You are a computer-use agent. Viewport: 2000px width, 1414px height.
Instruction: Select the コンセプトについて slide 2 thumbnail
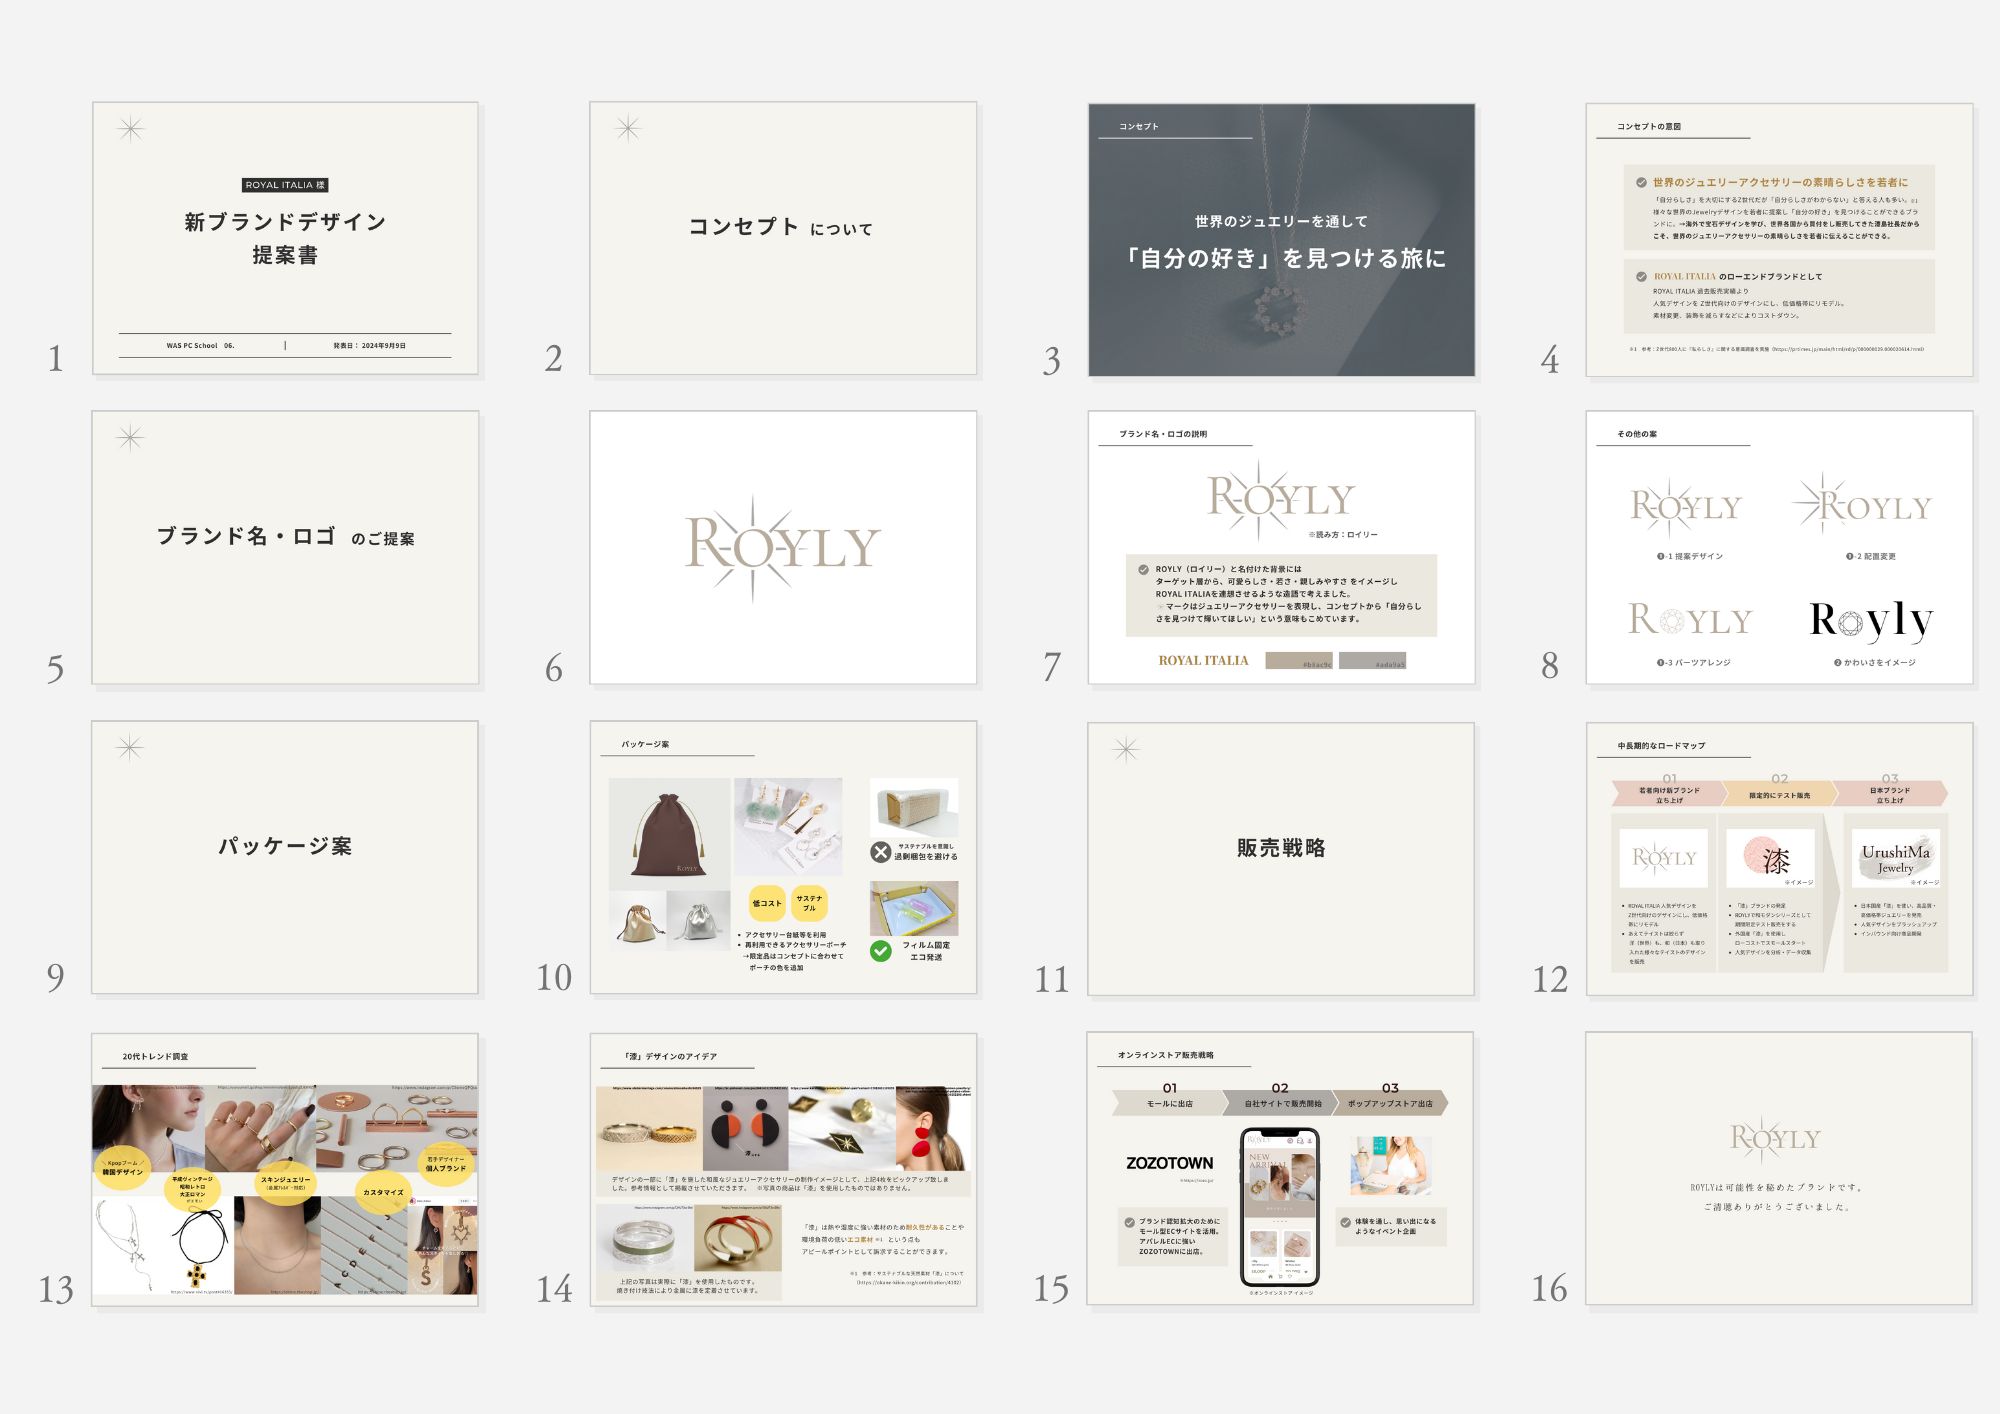coord(783,238)
